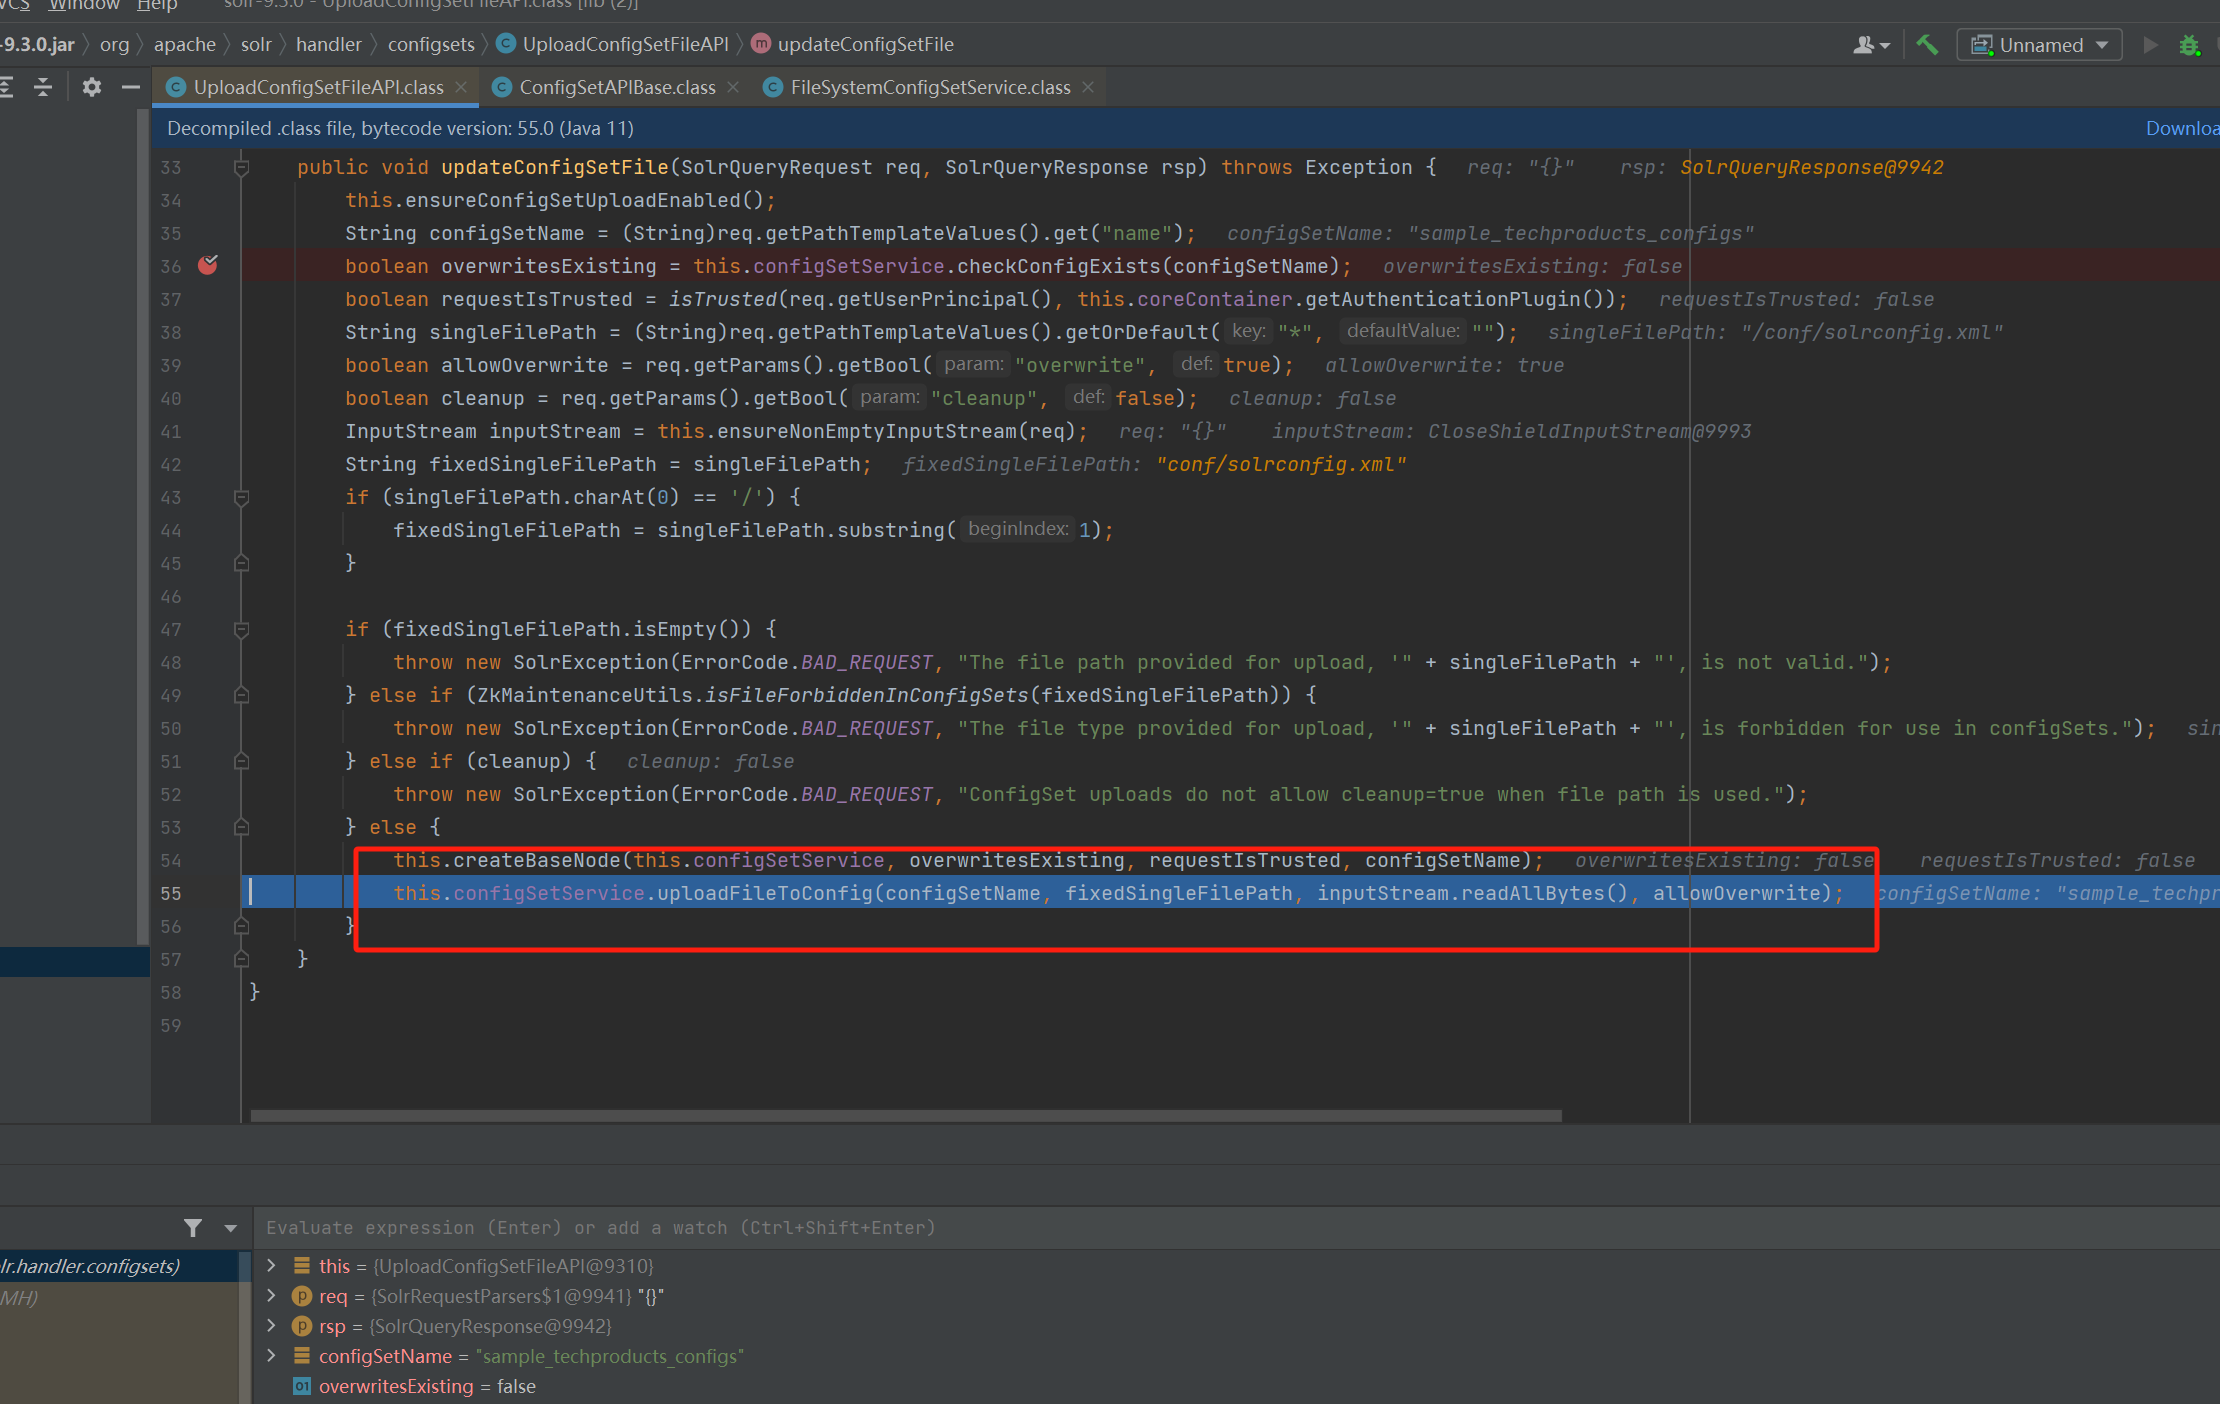Click the 'handler' breadcrumb
Viewport: 2220px width, 1404px height.
[x=328, y=44]
